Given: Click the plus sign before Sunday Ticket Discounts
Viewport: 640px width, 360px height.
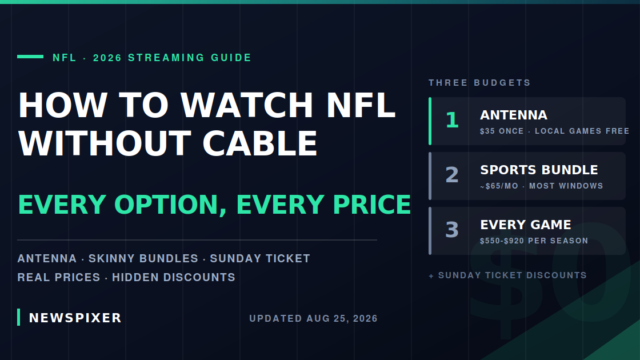Looking at the screenshot, I should point(431,276).
